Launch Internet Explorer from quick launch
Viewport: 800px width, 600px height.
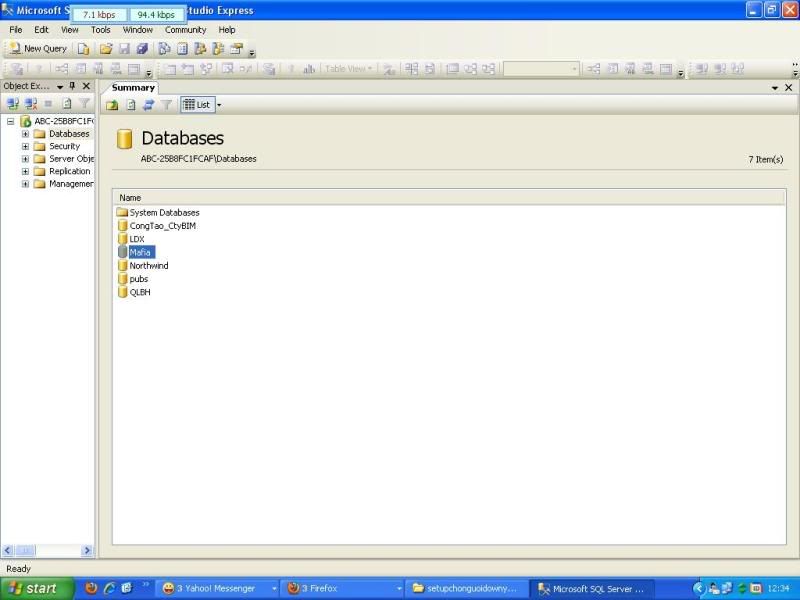109,589
